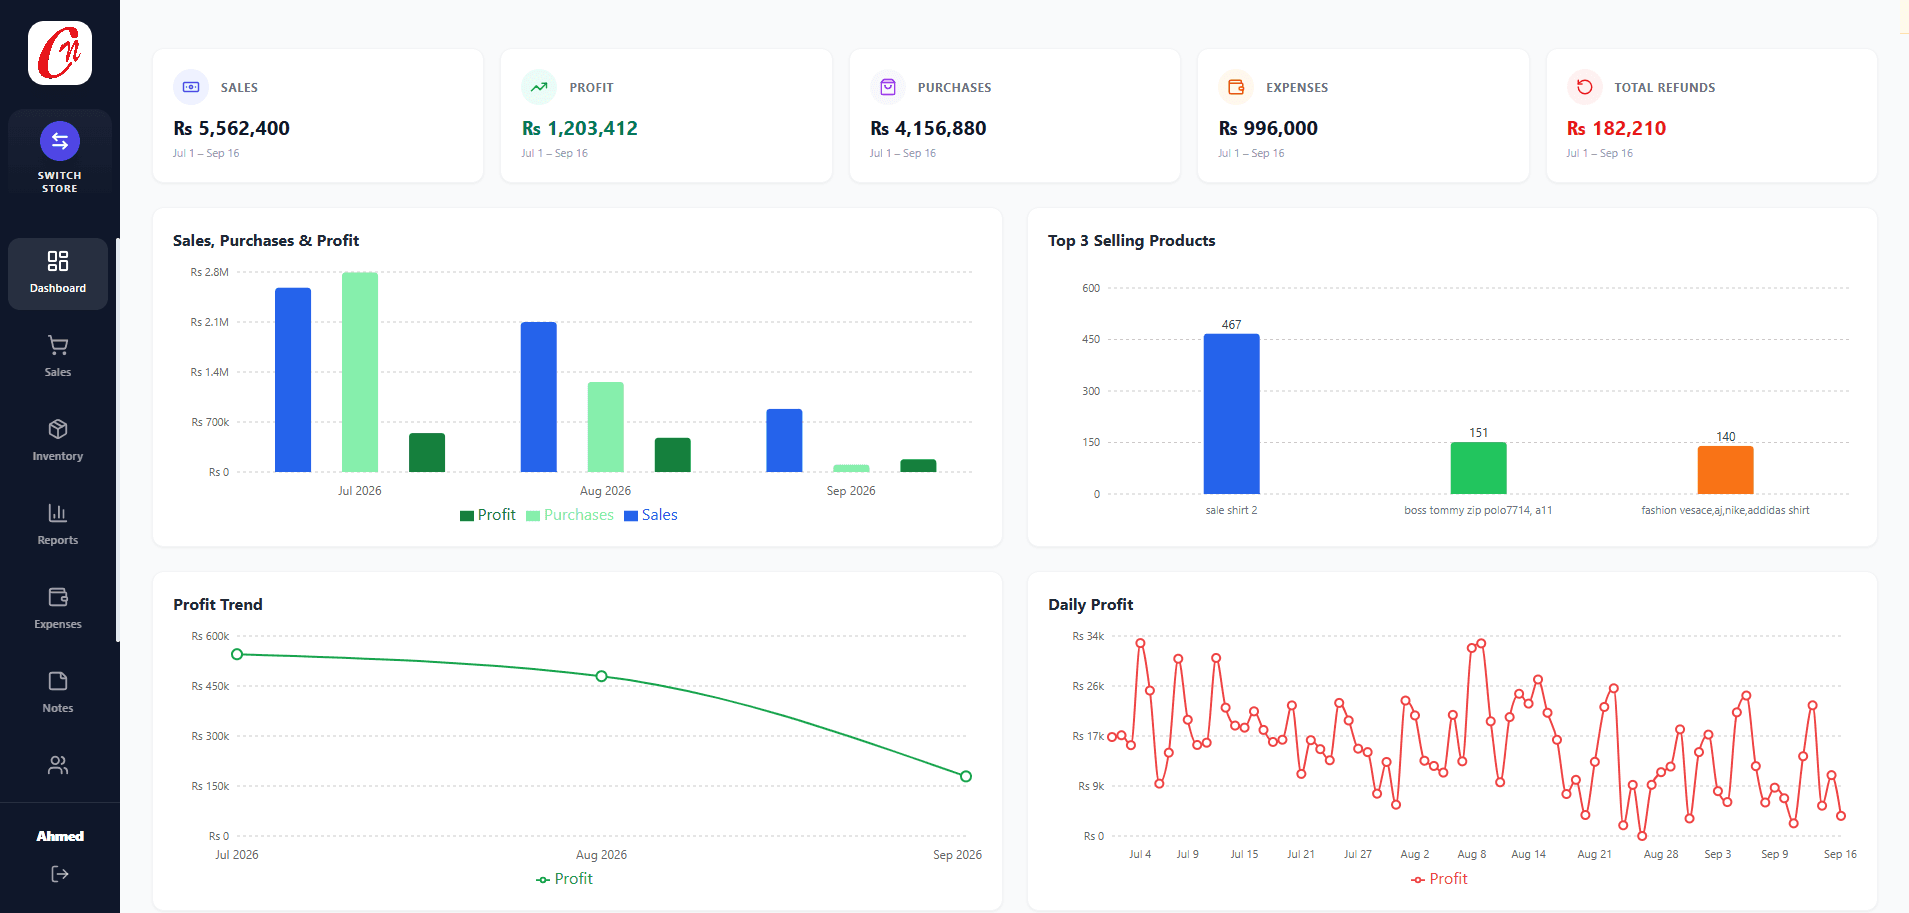Click the Sales card banknote icon

click(191, 87)
